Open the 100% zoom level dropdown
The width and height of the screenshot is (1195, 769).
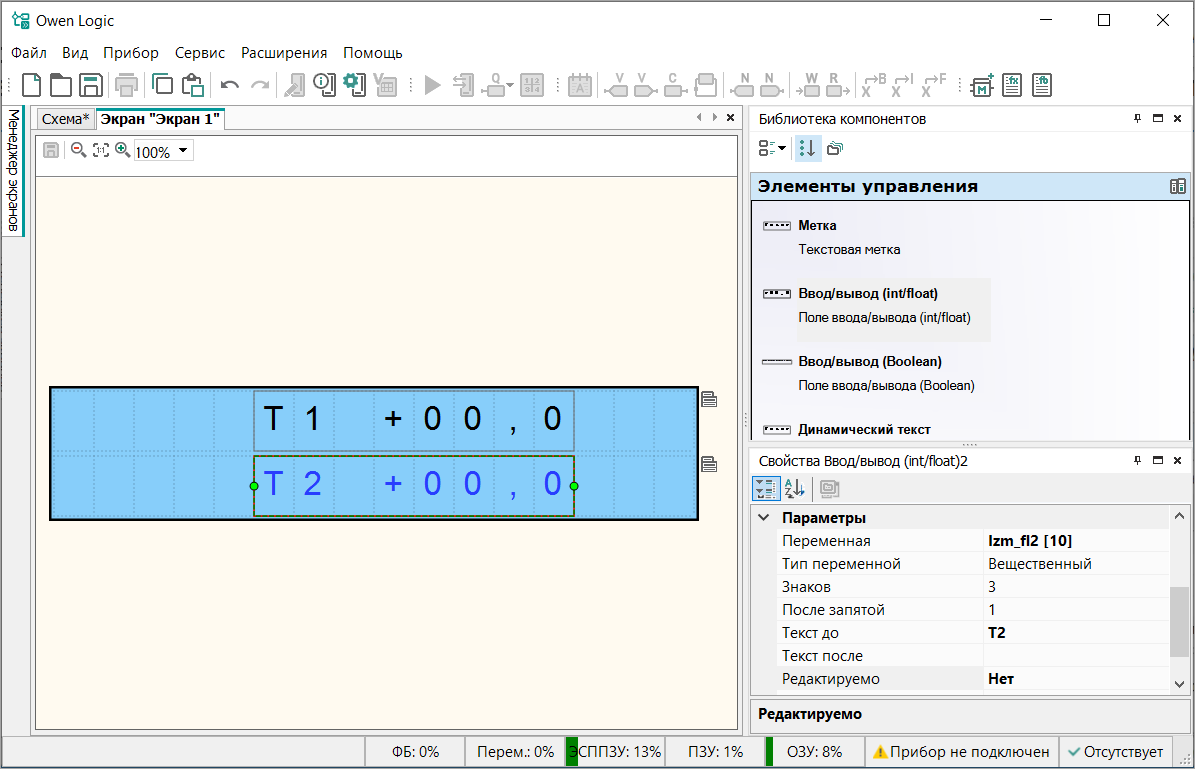183,152
